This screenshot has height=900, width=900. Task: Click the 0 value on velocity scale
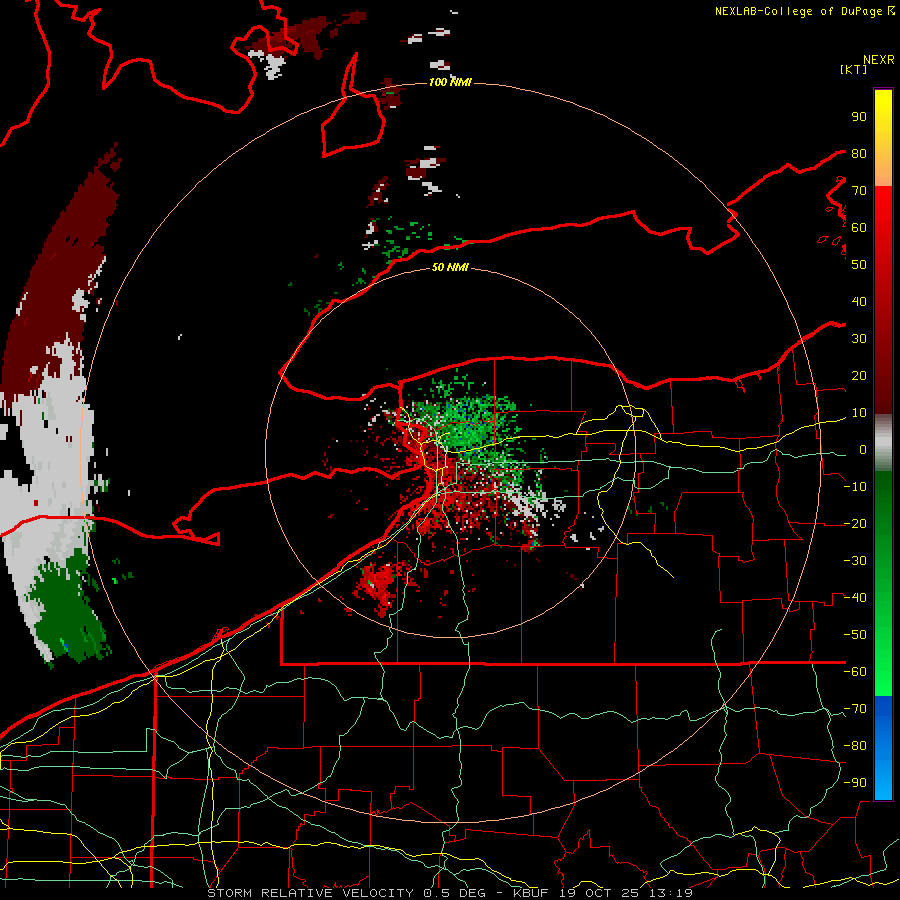pos(862,449)
